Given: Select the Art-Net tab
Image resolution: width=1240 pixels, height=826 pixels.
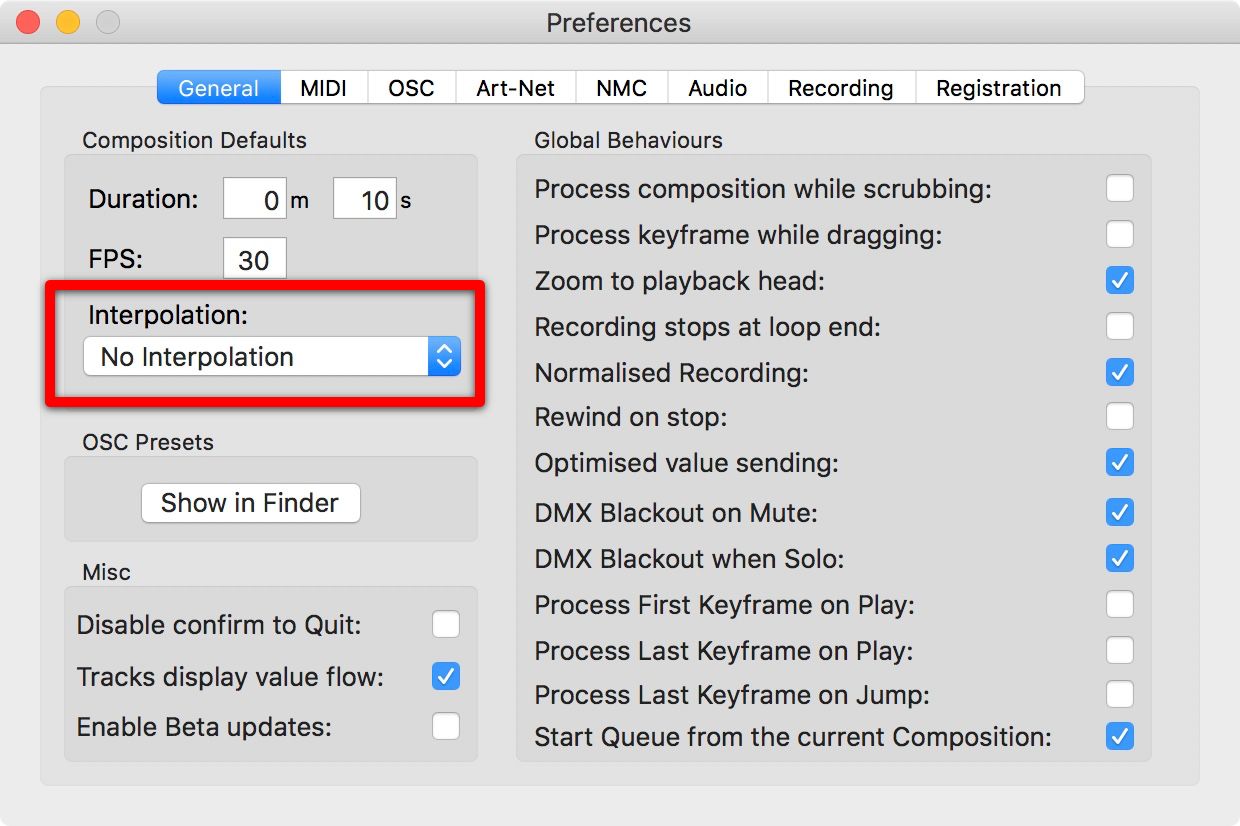Looking at the screenshot, I should tap(516, 88).
